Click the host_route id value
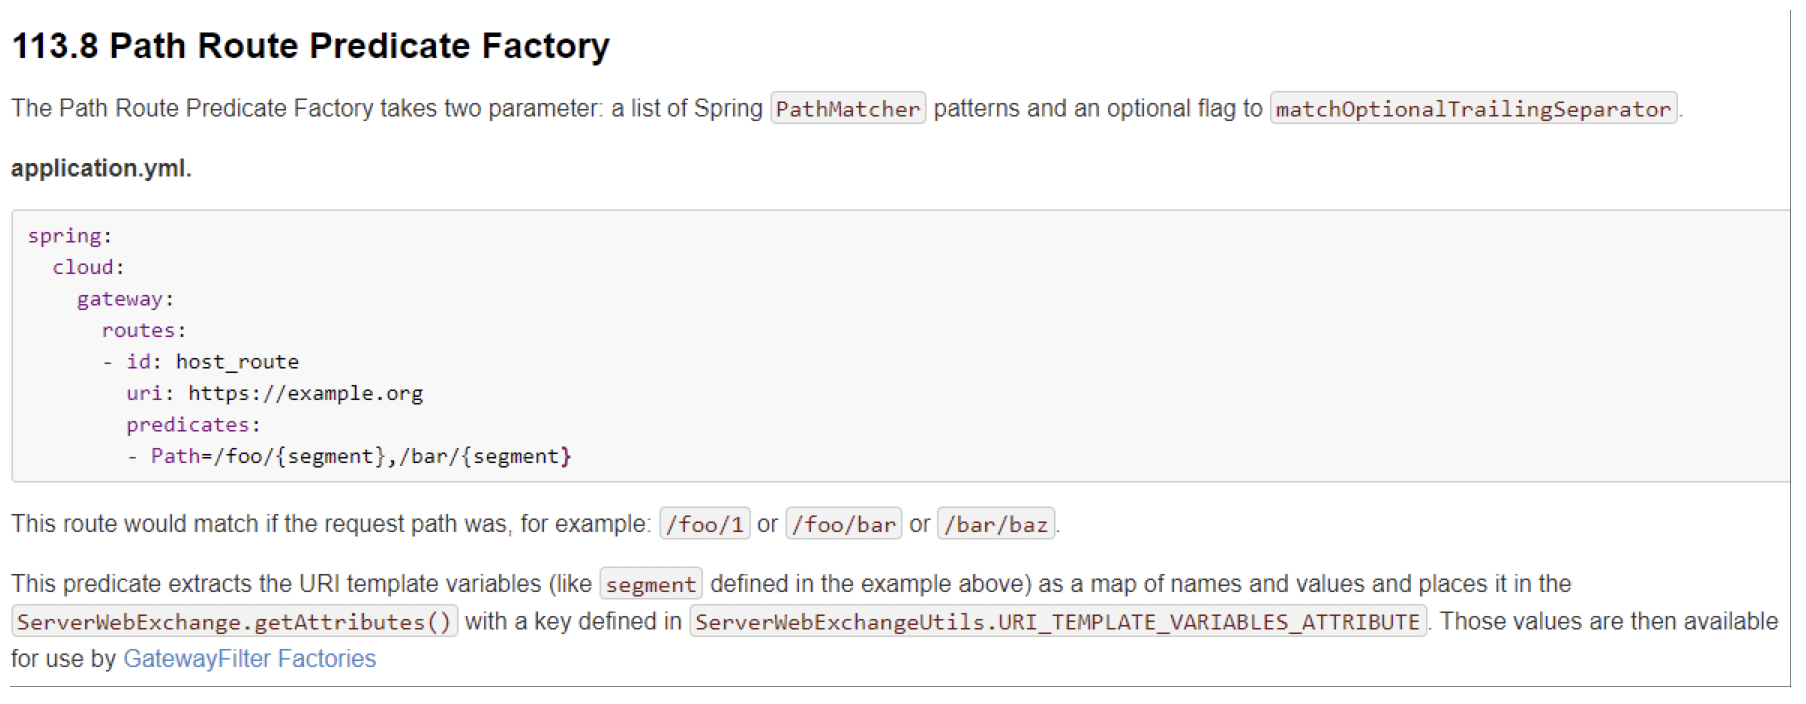This screenshot has height=704, width=1806. [237, 362]
